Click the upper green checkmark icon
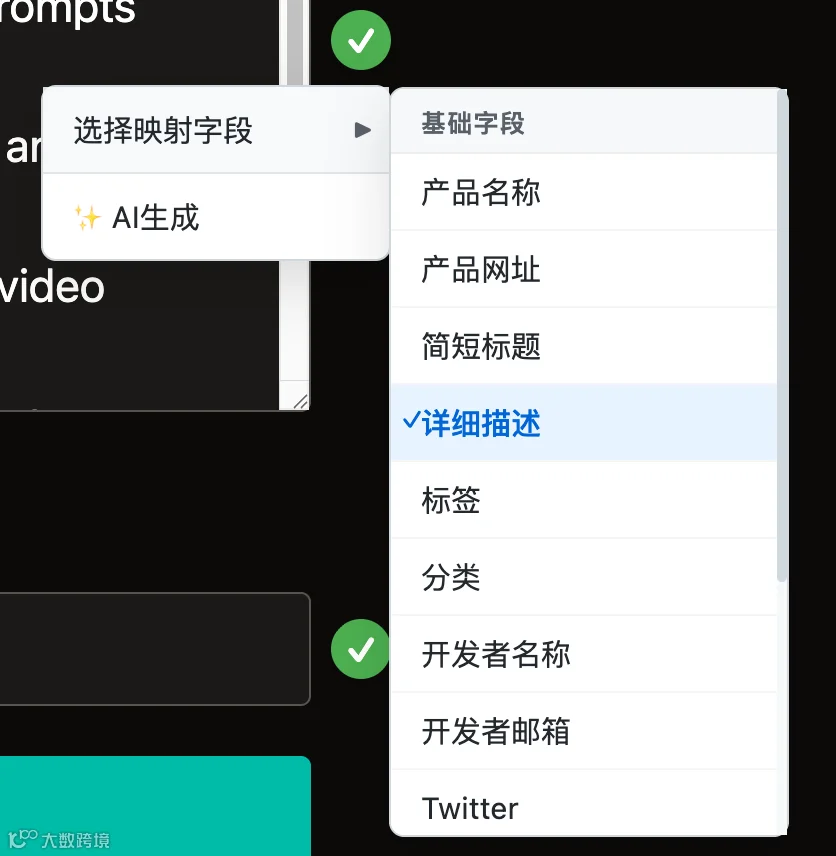 click(361, 40)
